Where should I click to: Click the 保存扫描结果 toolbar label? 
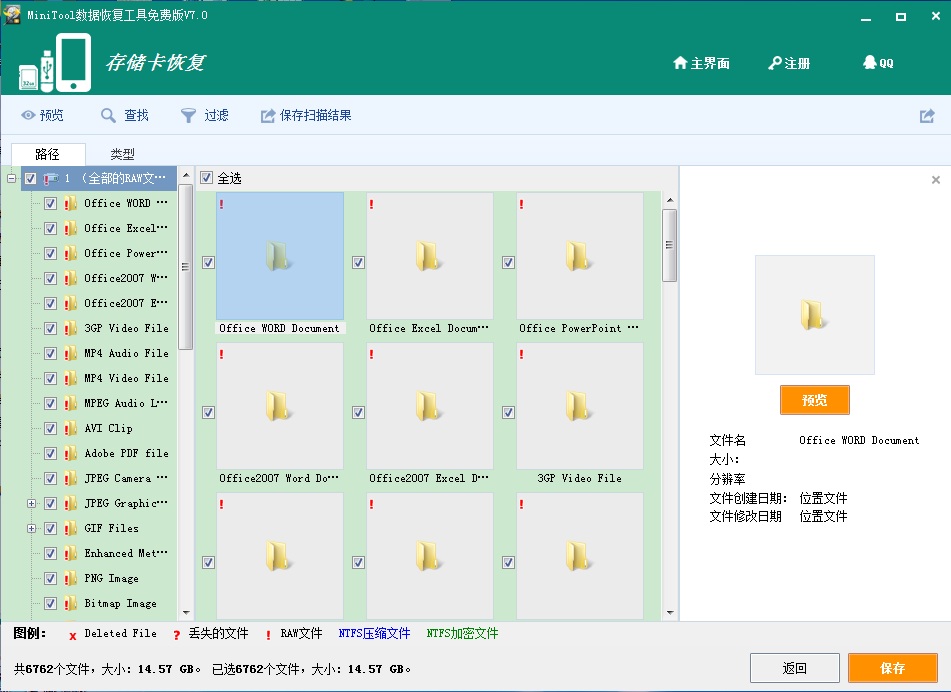[315, 115]
